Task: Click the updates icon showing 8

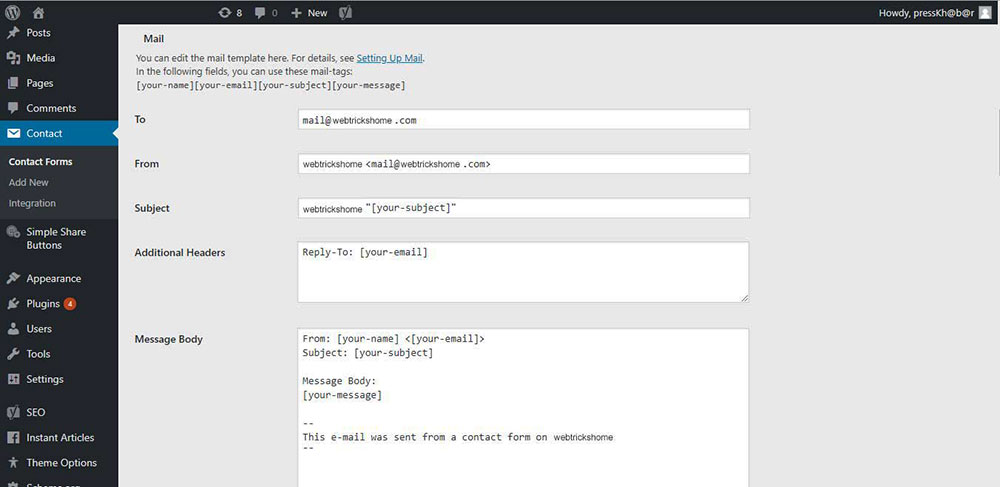Action: pyautogui.click(x=229, y=12)
